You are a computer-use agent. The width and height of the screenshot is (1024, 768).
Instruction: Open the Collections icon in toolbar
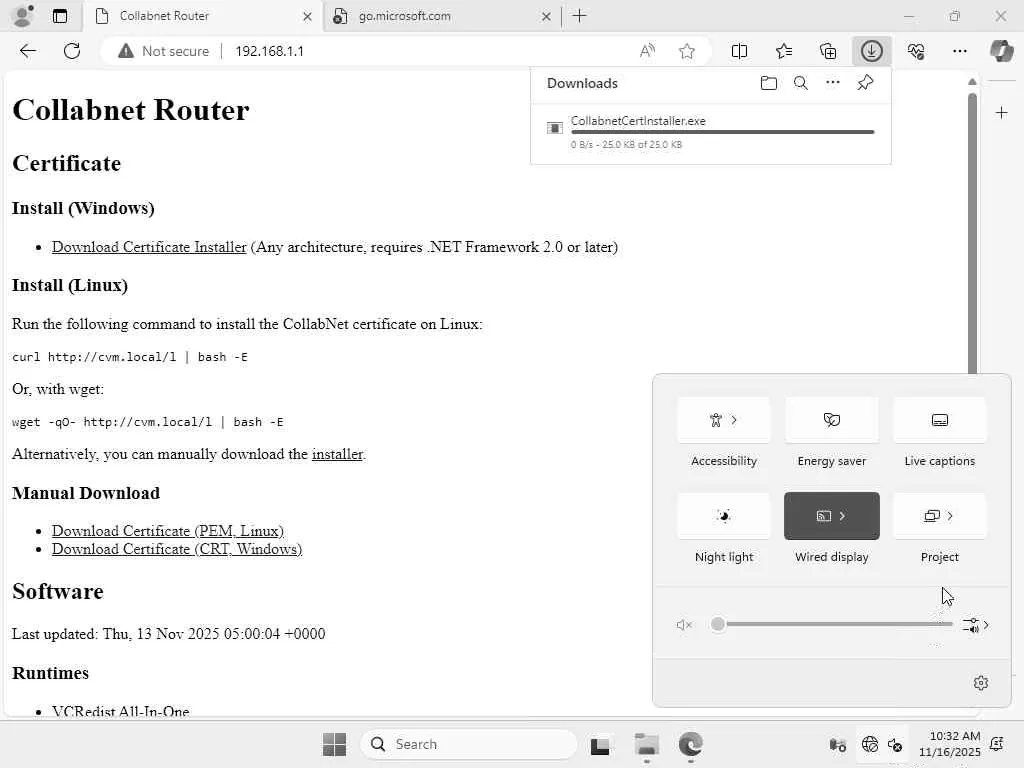827,51
